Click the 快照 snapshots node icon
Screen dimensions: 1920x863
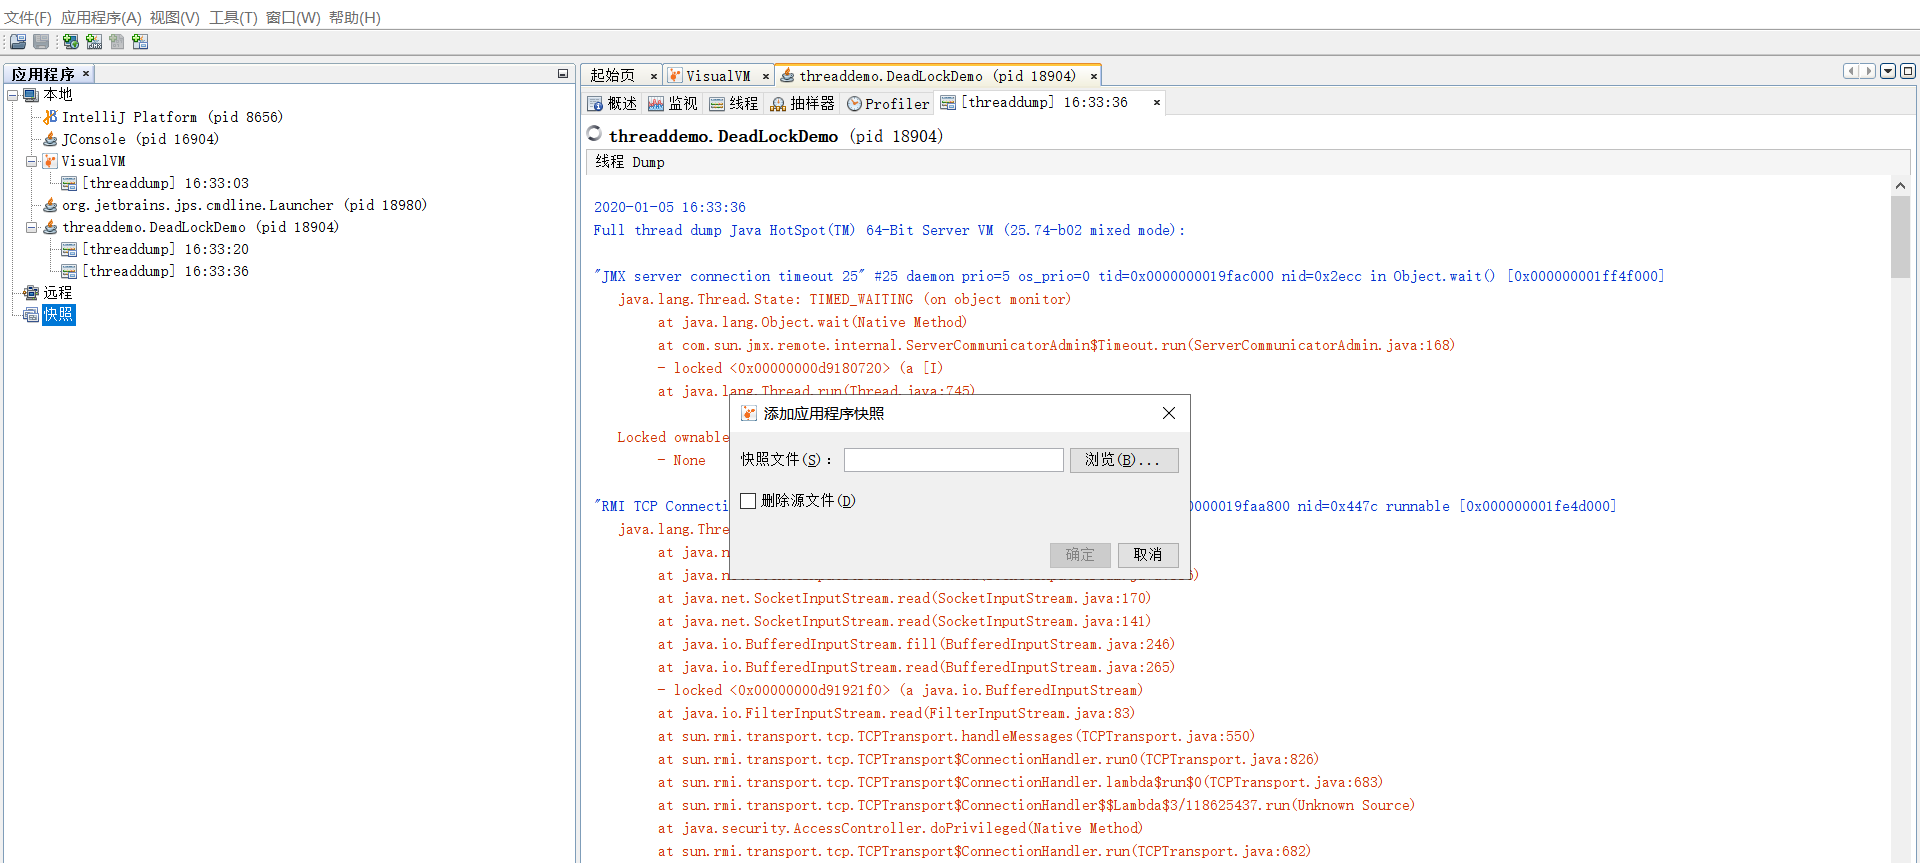pos(31,315)
